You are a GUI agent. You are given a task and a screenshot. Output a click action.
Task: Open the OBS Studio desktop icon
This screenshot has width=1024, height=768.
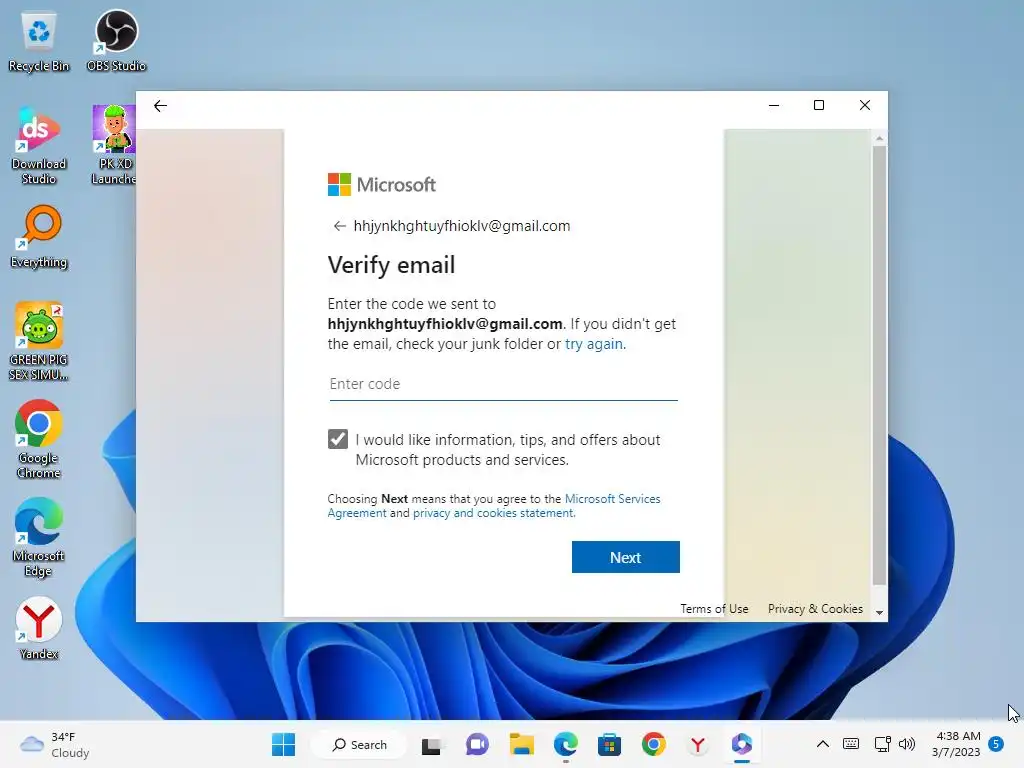(x=116, y=40)
